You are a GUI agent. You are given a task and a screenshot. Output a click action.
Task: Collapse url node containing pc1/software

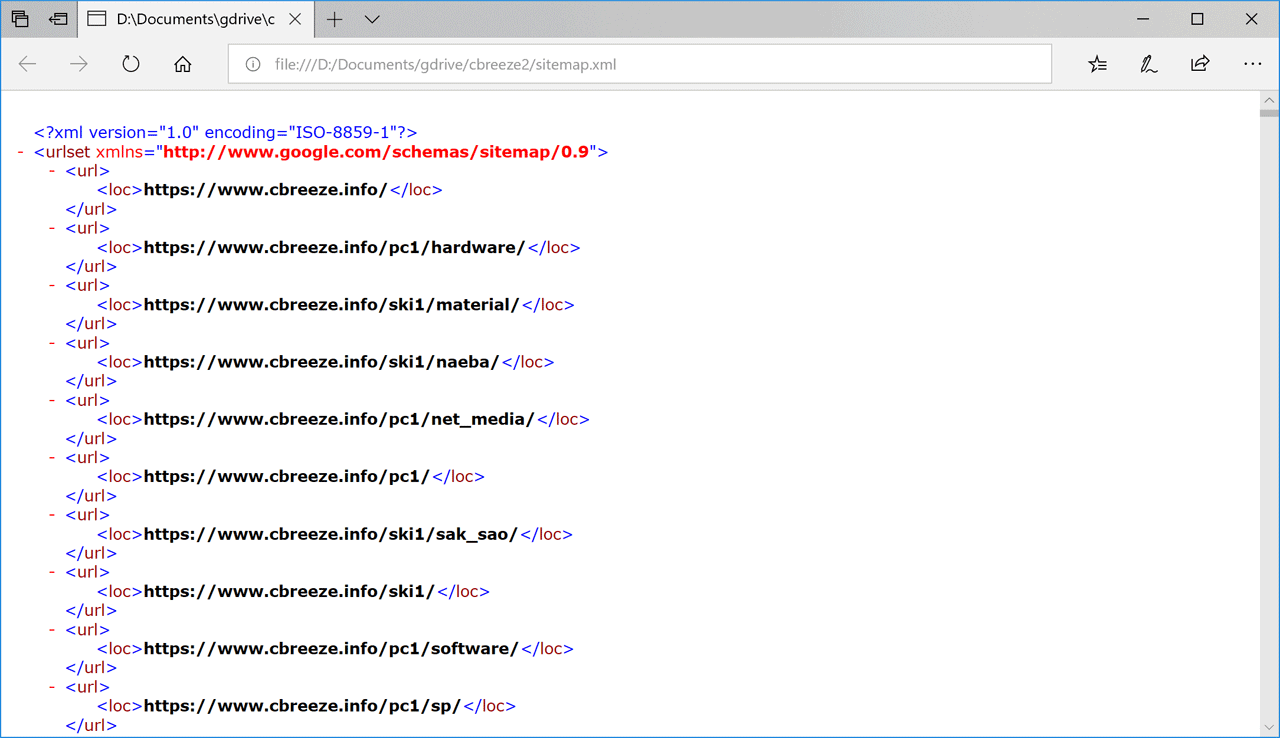[52, 630]
